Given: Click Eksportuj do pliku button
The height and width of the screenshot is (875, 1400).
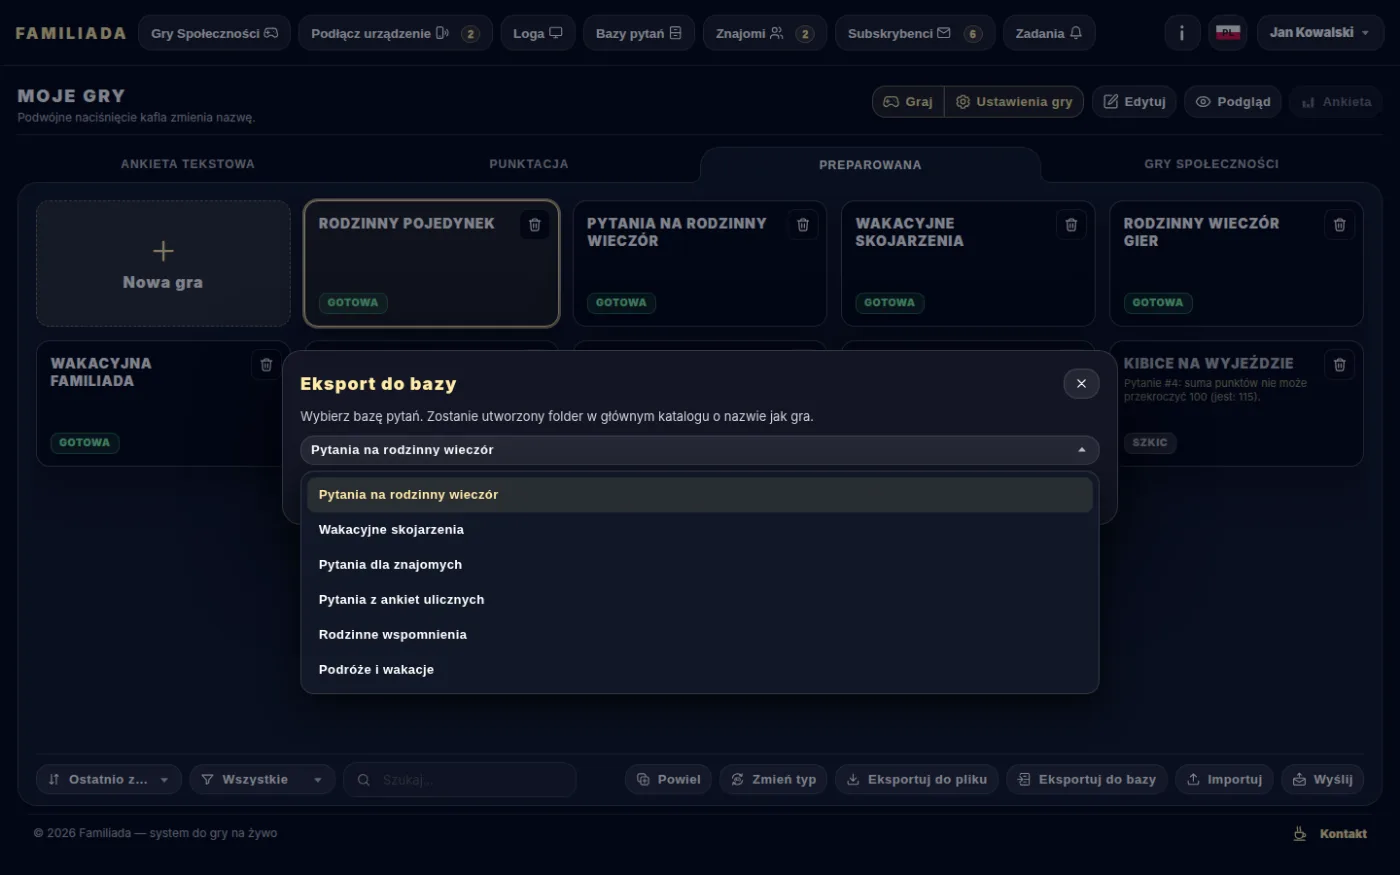Looking at the screenshot, I should tap(917, 779).
